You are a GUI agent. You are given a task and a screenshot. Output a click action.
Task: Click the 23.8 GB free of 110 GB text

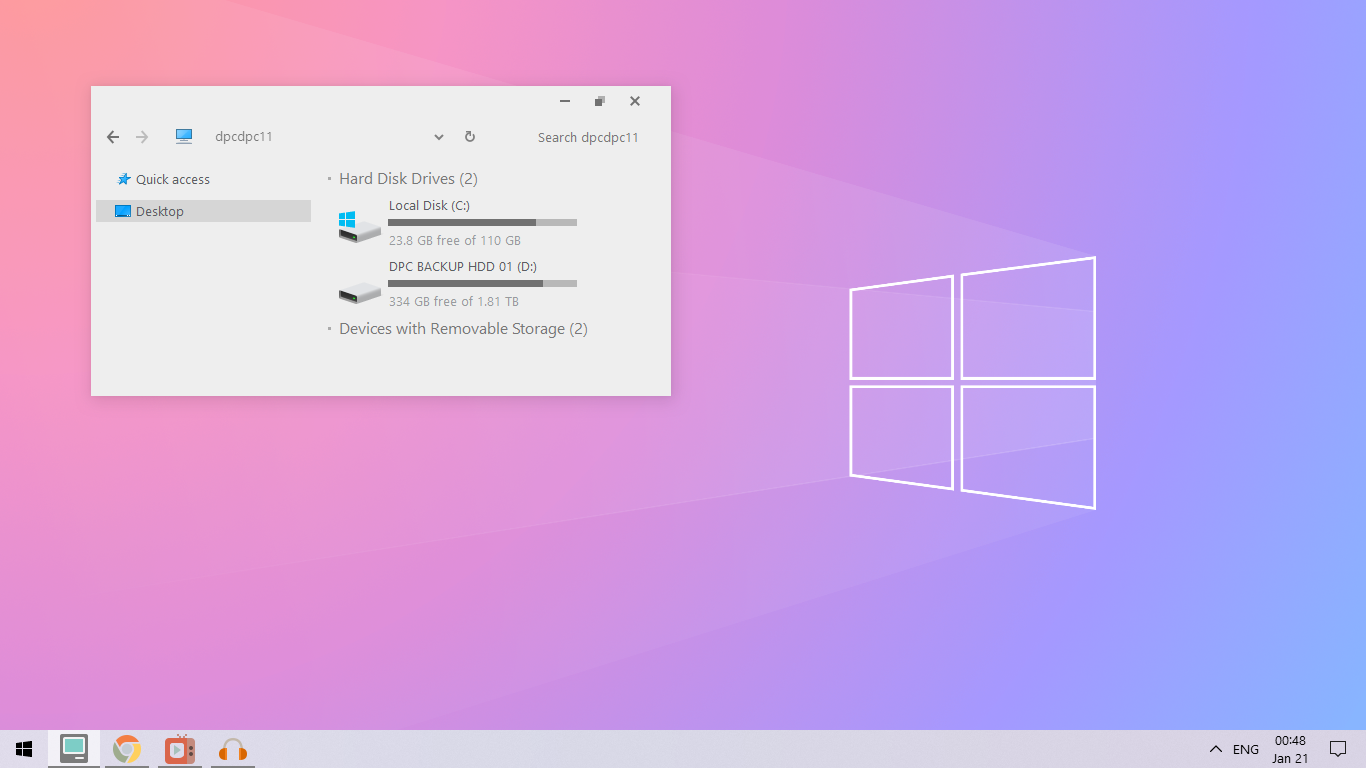point(455,241)
